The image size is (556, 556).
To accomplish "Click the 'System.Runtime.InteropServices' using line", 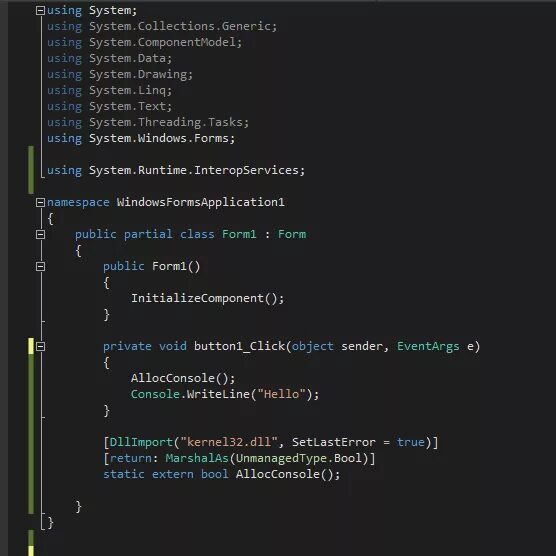I will pos(176,171).
